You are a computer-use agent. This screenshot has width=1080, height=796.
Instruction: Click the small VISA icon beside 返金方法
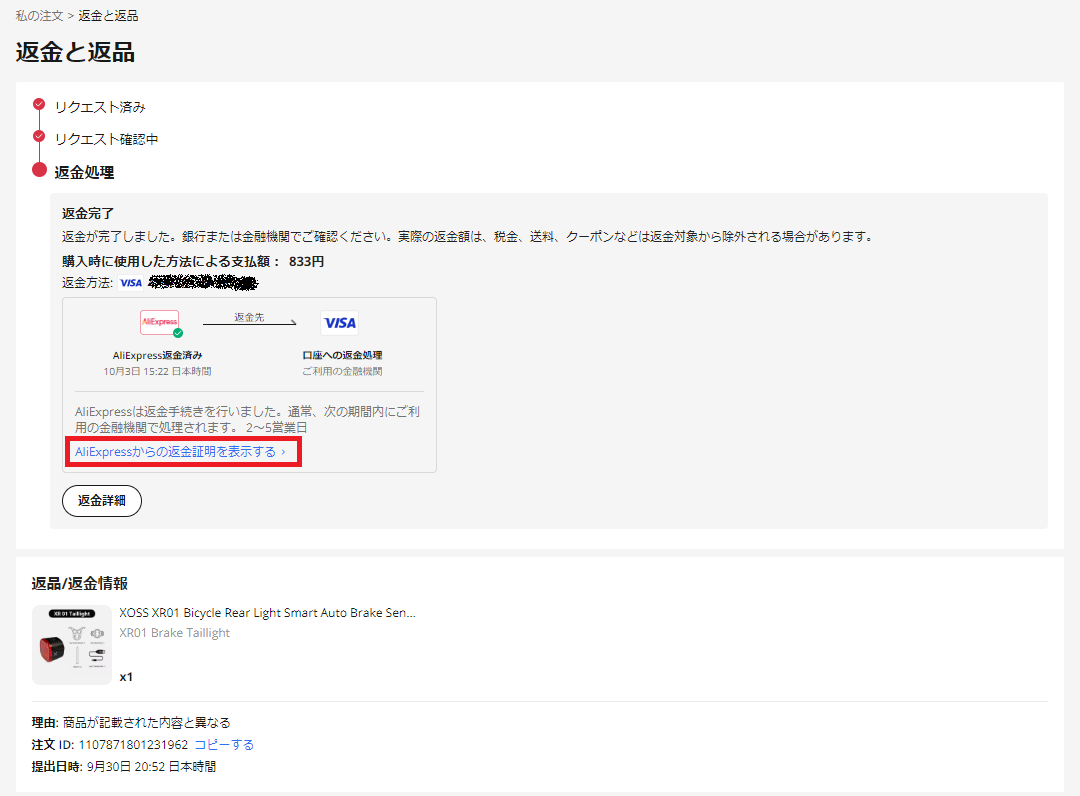coord(131,283)
